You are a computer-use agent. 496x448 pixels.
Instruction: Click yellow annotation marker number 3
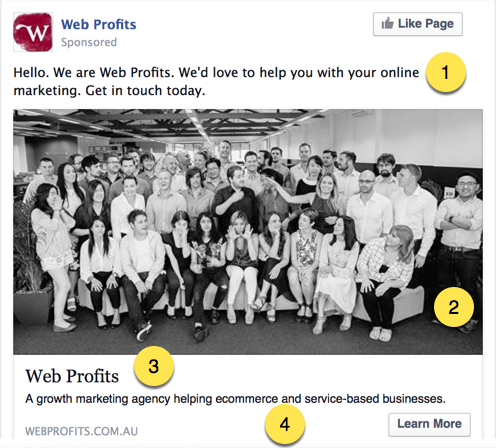point(154,366)
